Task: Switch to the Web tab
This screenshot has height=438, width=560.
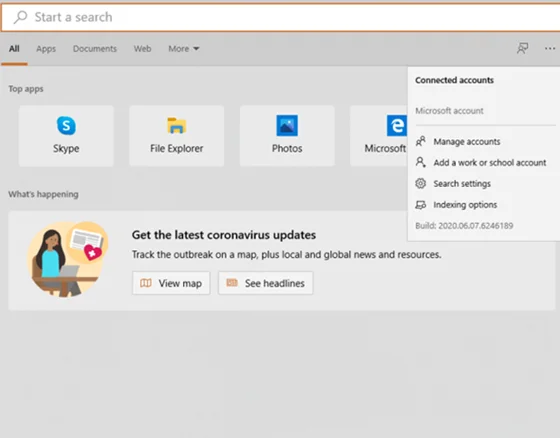Action: point(142,49)
